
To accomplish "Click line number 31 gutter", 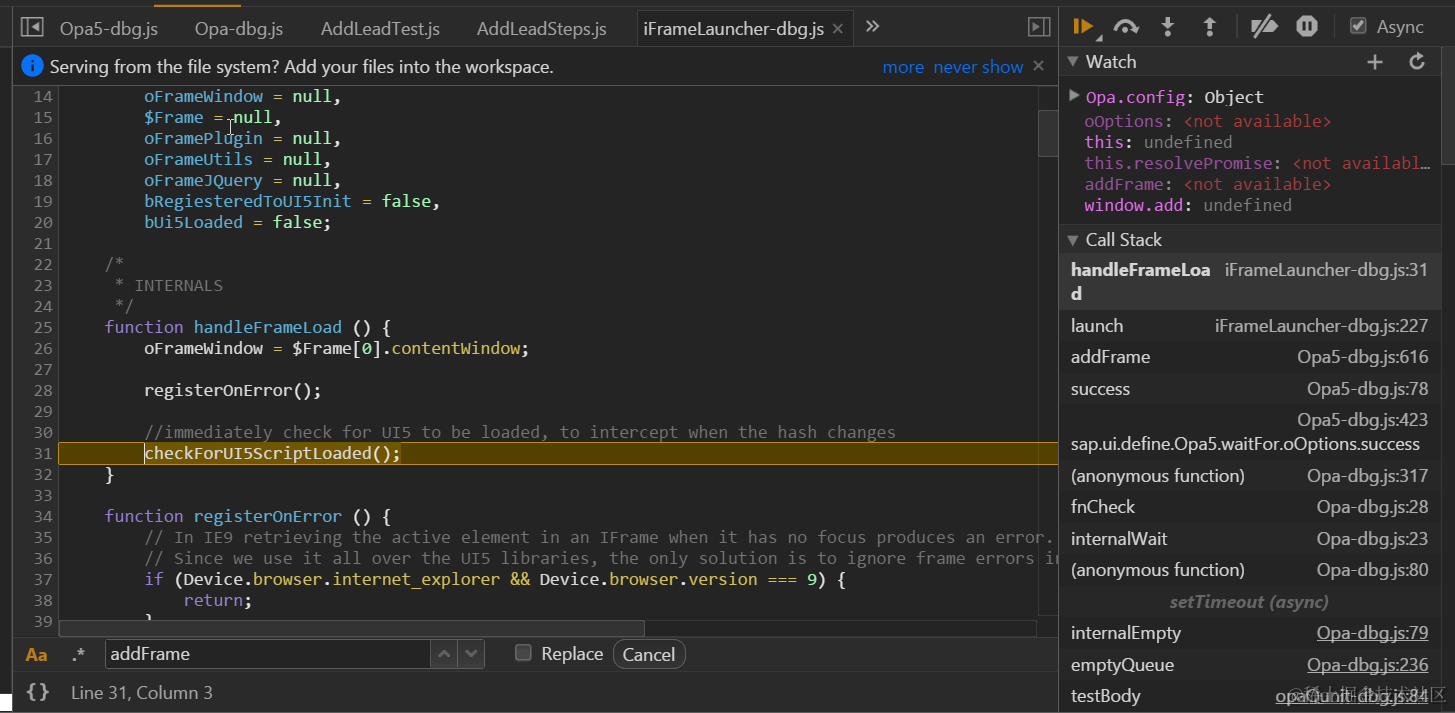I will click(42, 453).
